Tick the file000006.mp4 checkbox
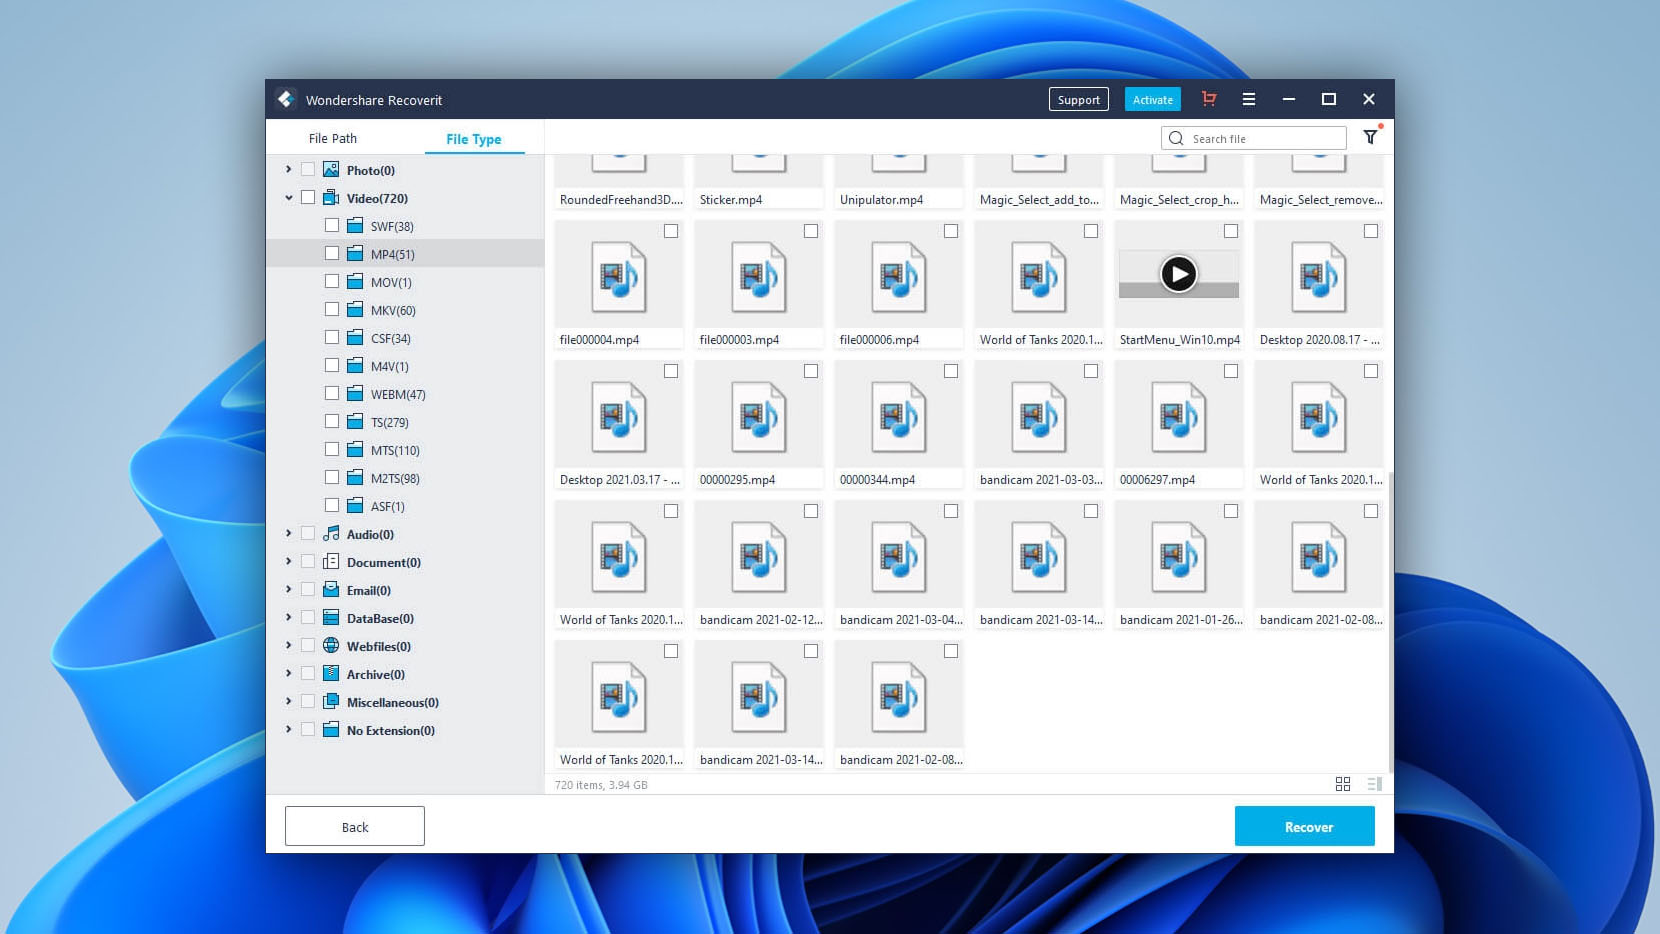The width and height of the screenshot is (1660, 934). [951, 231]
